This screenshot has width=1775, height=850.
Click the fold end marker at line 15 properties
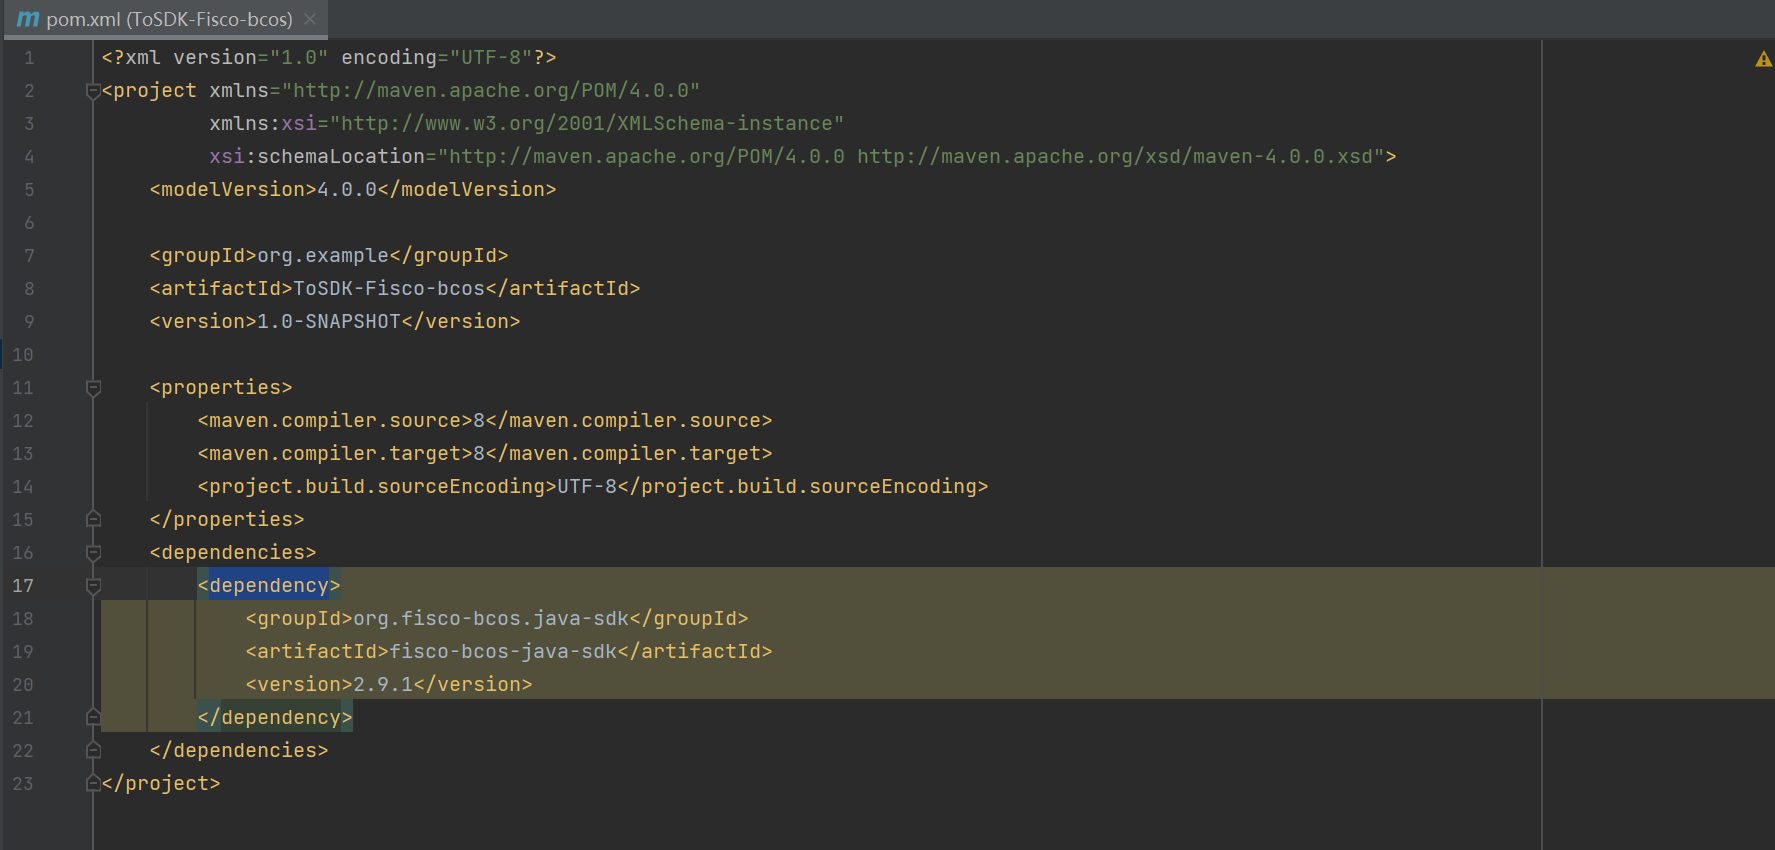pyautogui.click(x=93, y=519)
